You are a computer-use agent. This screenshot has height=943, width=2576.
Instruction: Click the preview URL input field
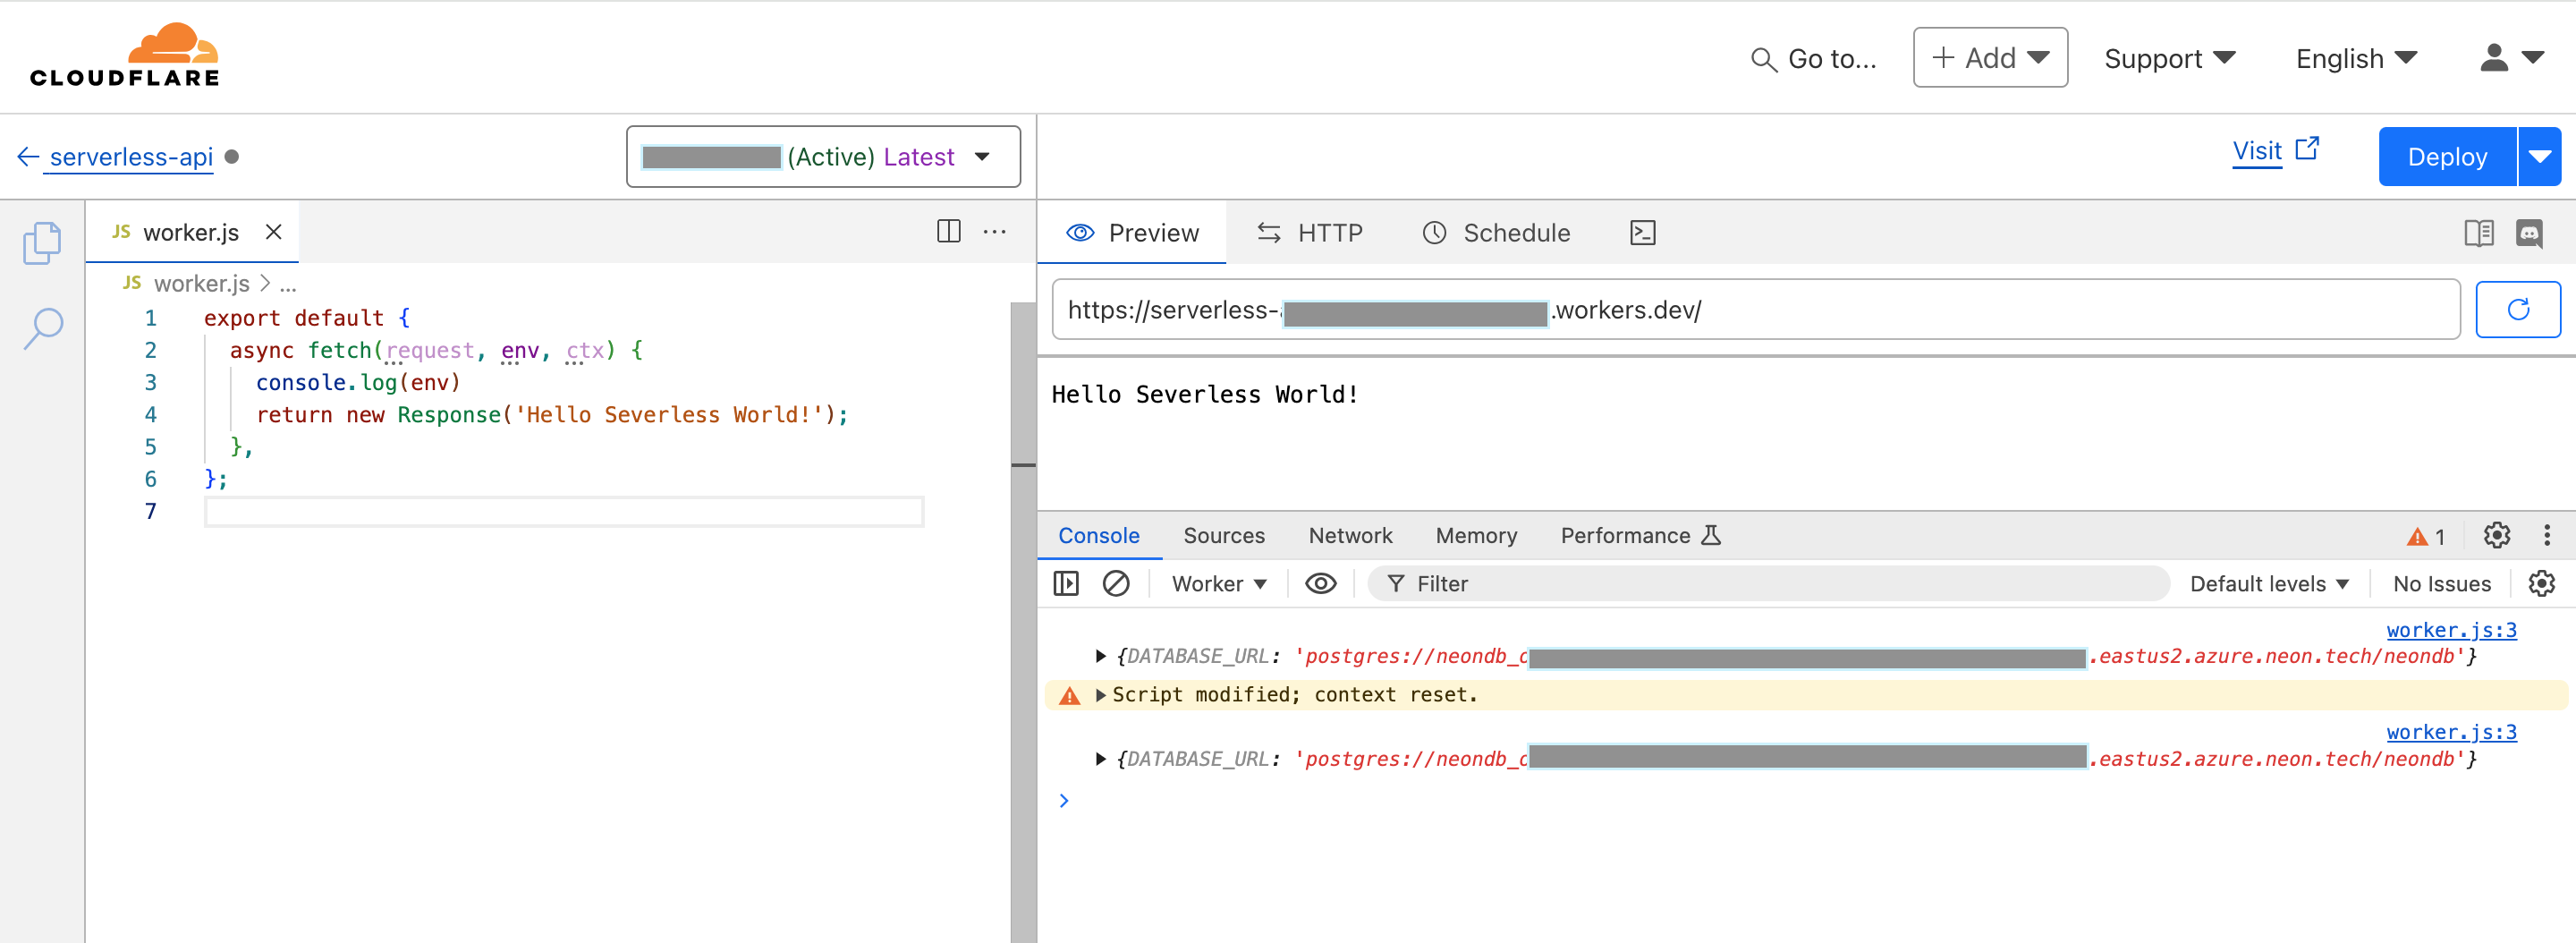pyautogui.click(x=1755, y=310)
